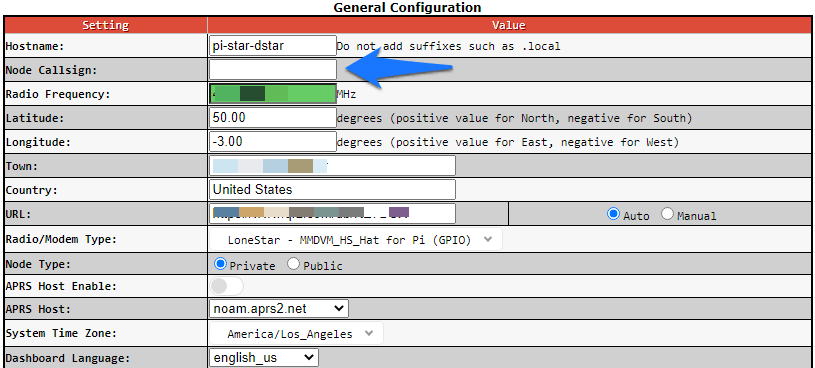Click the 'Node Callsign:' label
This screenshot has width=815, height=368.
pyautogui.click(x=51, y=70)
